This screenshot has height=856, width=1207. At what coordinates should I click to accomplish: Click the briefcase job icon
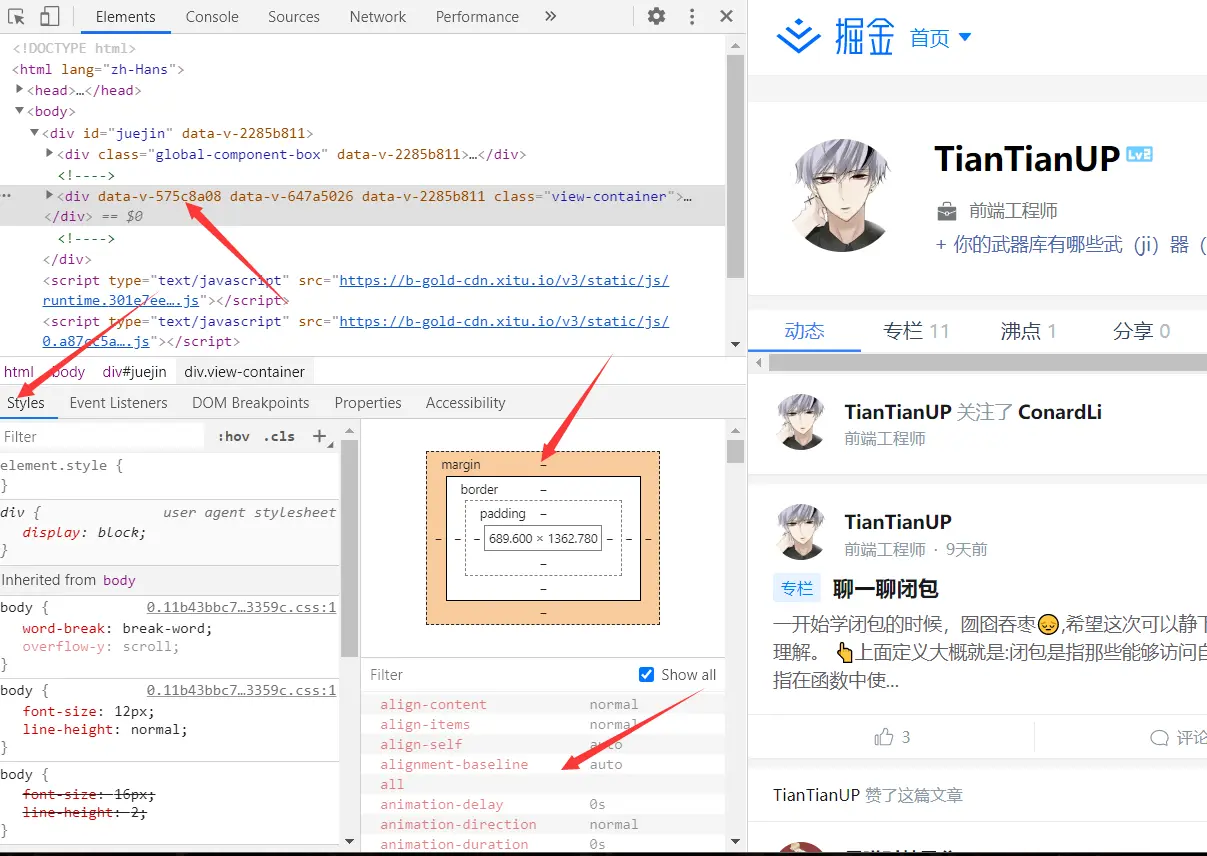point(946,212)
